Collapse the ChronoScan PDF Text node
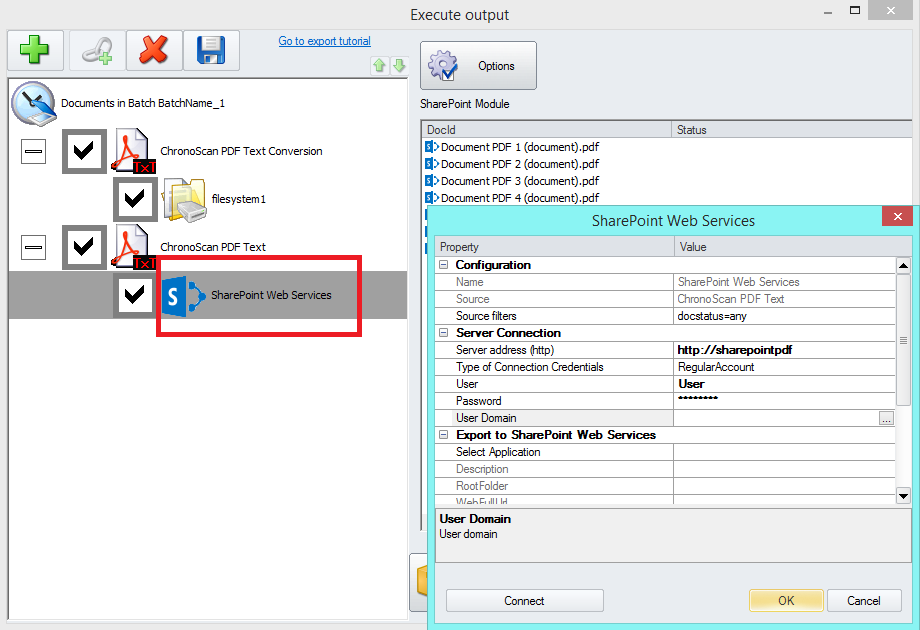The image size is (920, 630). point(33,248)
